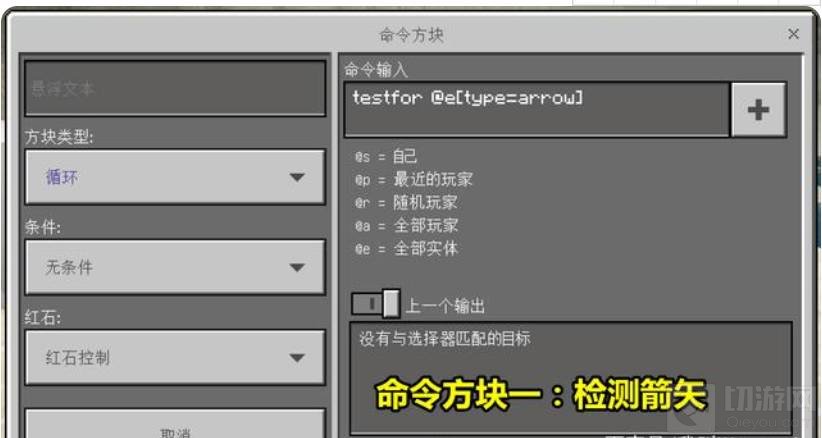The height and width of the screenshot is (438, 822).
Task: Close the 命令方块 dialog with X
Action: click(793, 35)
